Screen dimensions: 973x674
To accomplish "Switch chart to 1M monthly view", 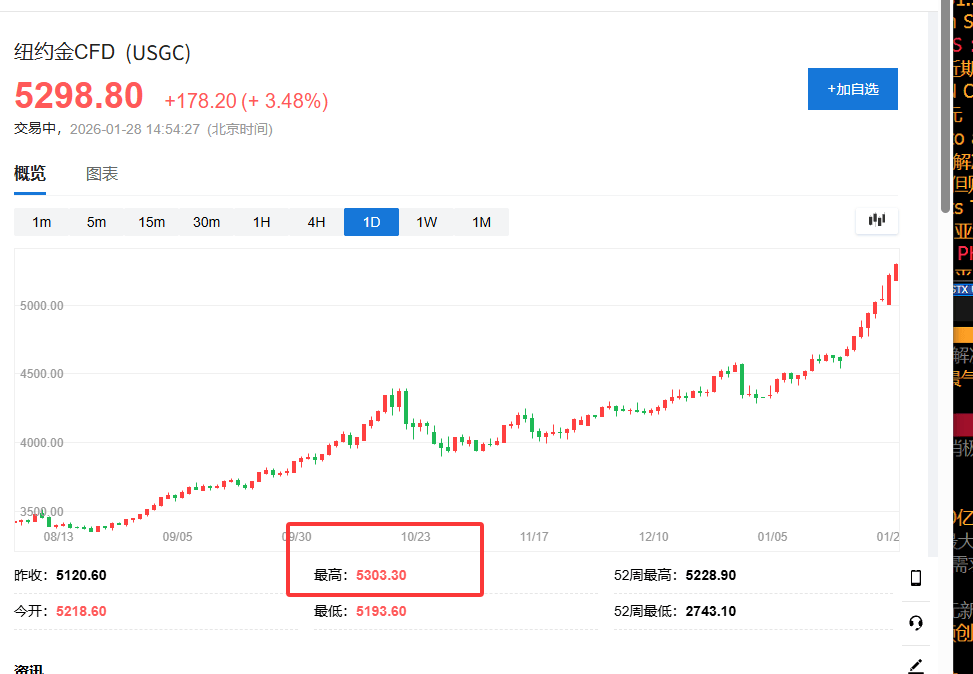I will 481,222.
